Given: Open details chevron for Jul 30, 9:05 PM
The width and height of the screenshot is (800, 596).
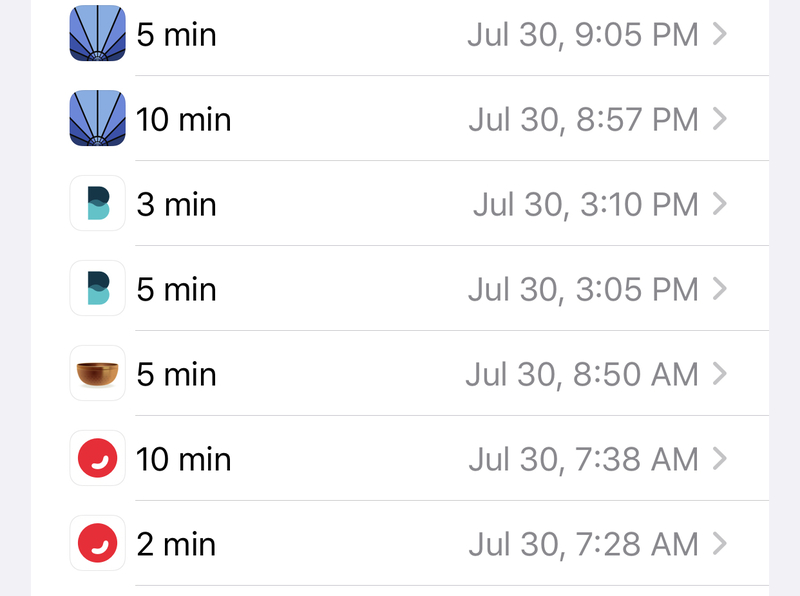Looking at the screenshot, I should [x=719, y=34].
